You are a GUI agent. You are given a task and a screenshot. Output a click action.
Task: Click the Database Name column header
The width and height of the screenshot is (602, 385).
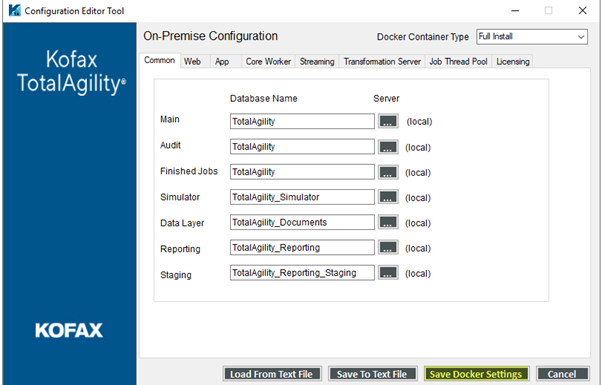click(263, 99)
